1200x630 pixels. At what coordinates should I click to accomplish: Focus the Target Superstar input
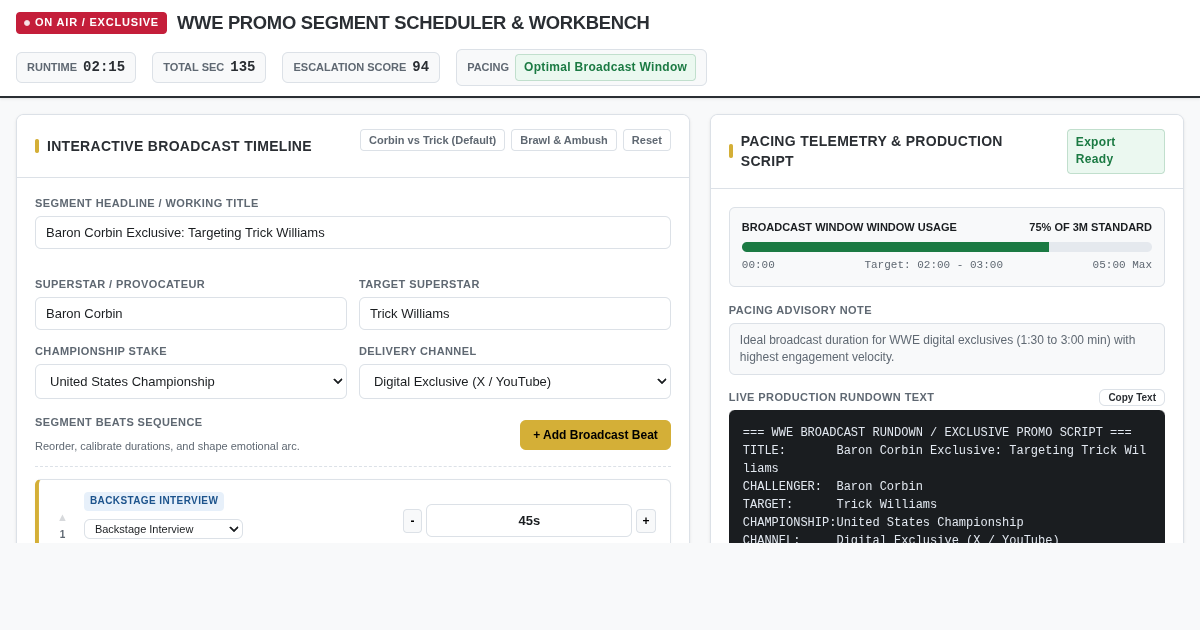coord(515,313)
